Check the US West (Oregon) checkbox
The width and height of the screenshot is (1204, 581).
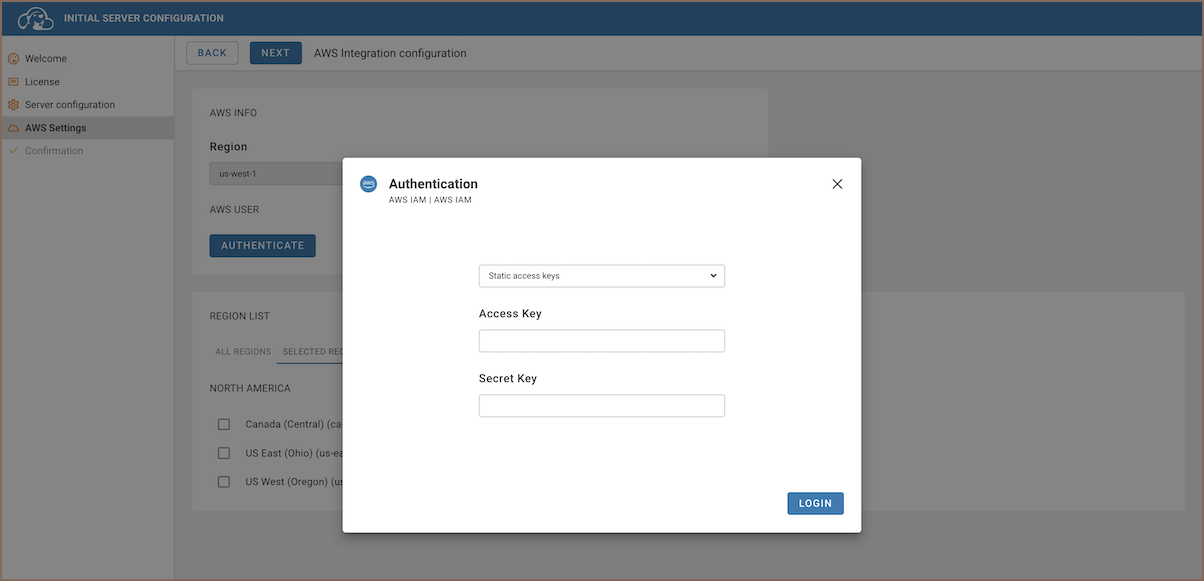coord(224,482)
